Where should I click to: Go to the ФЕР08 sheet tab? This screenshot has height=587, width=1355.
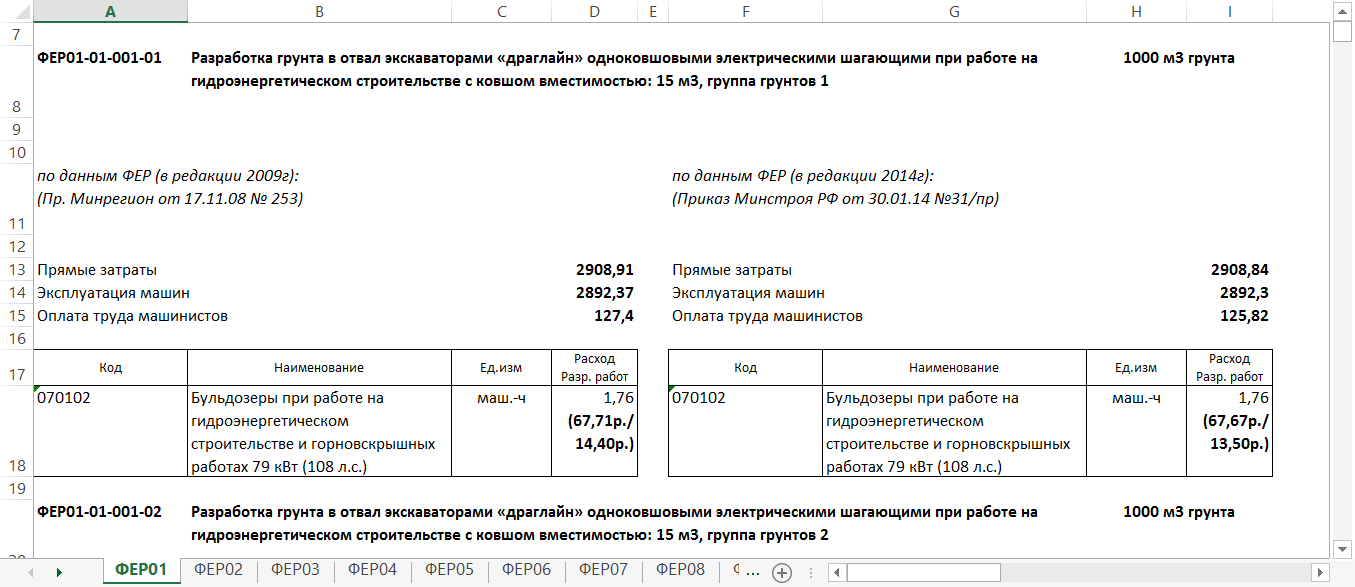[680, 570]
